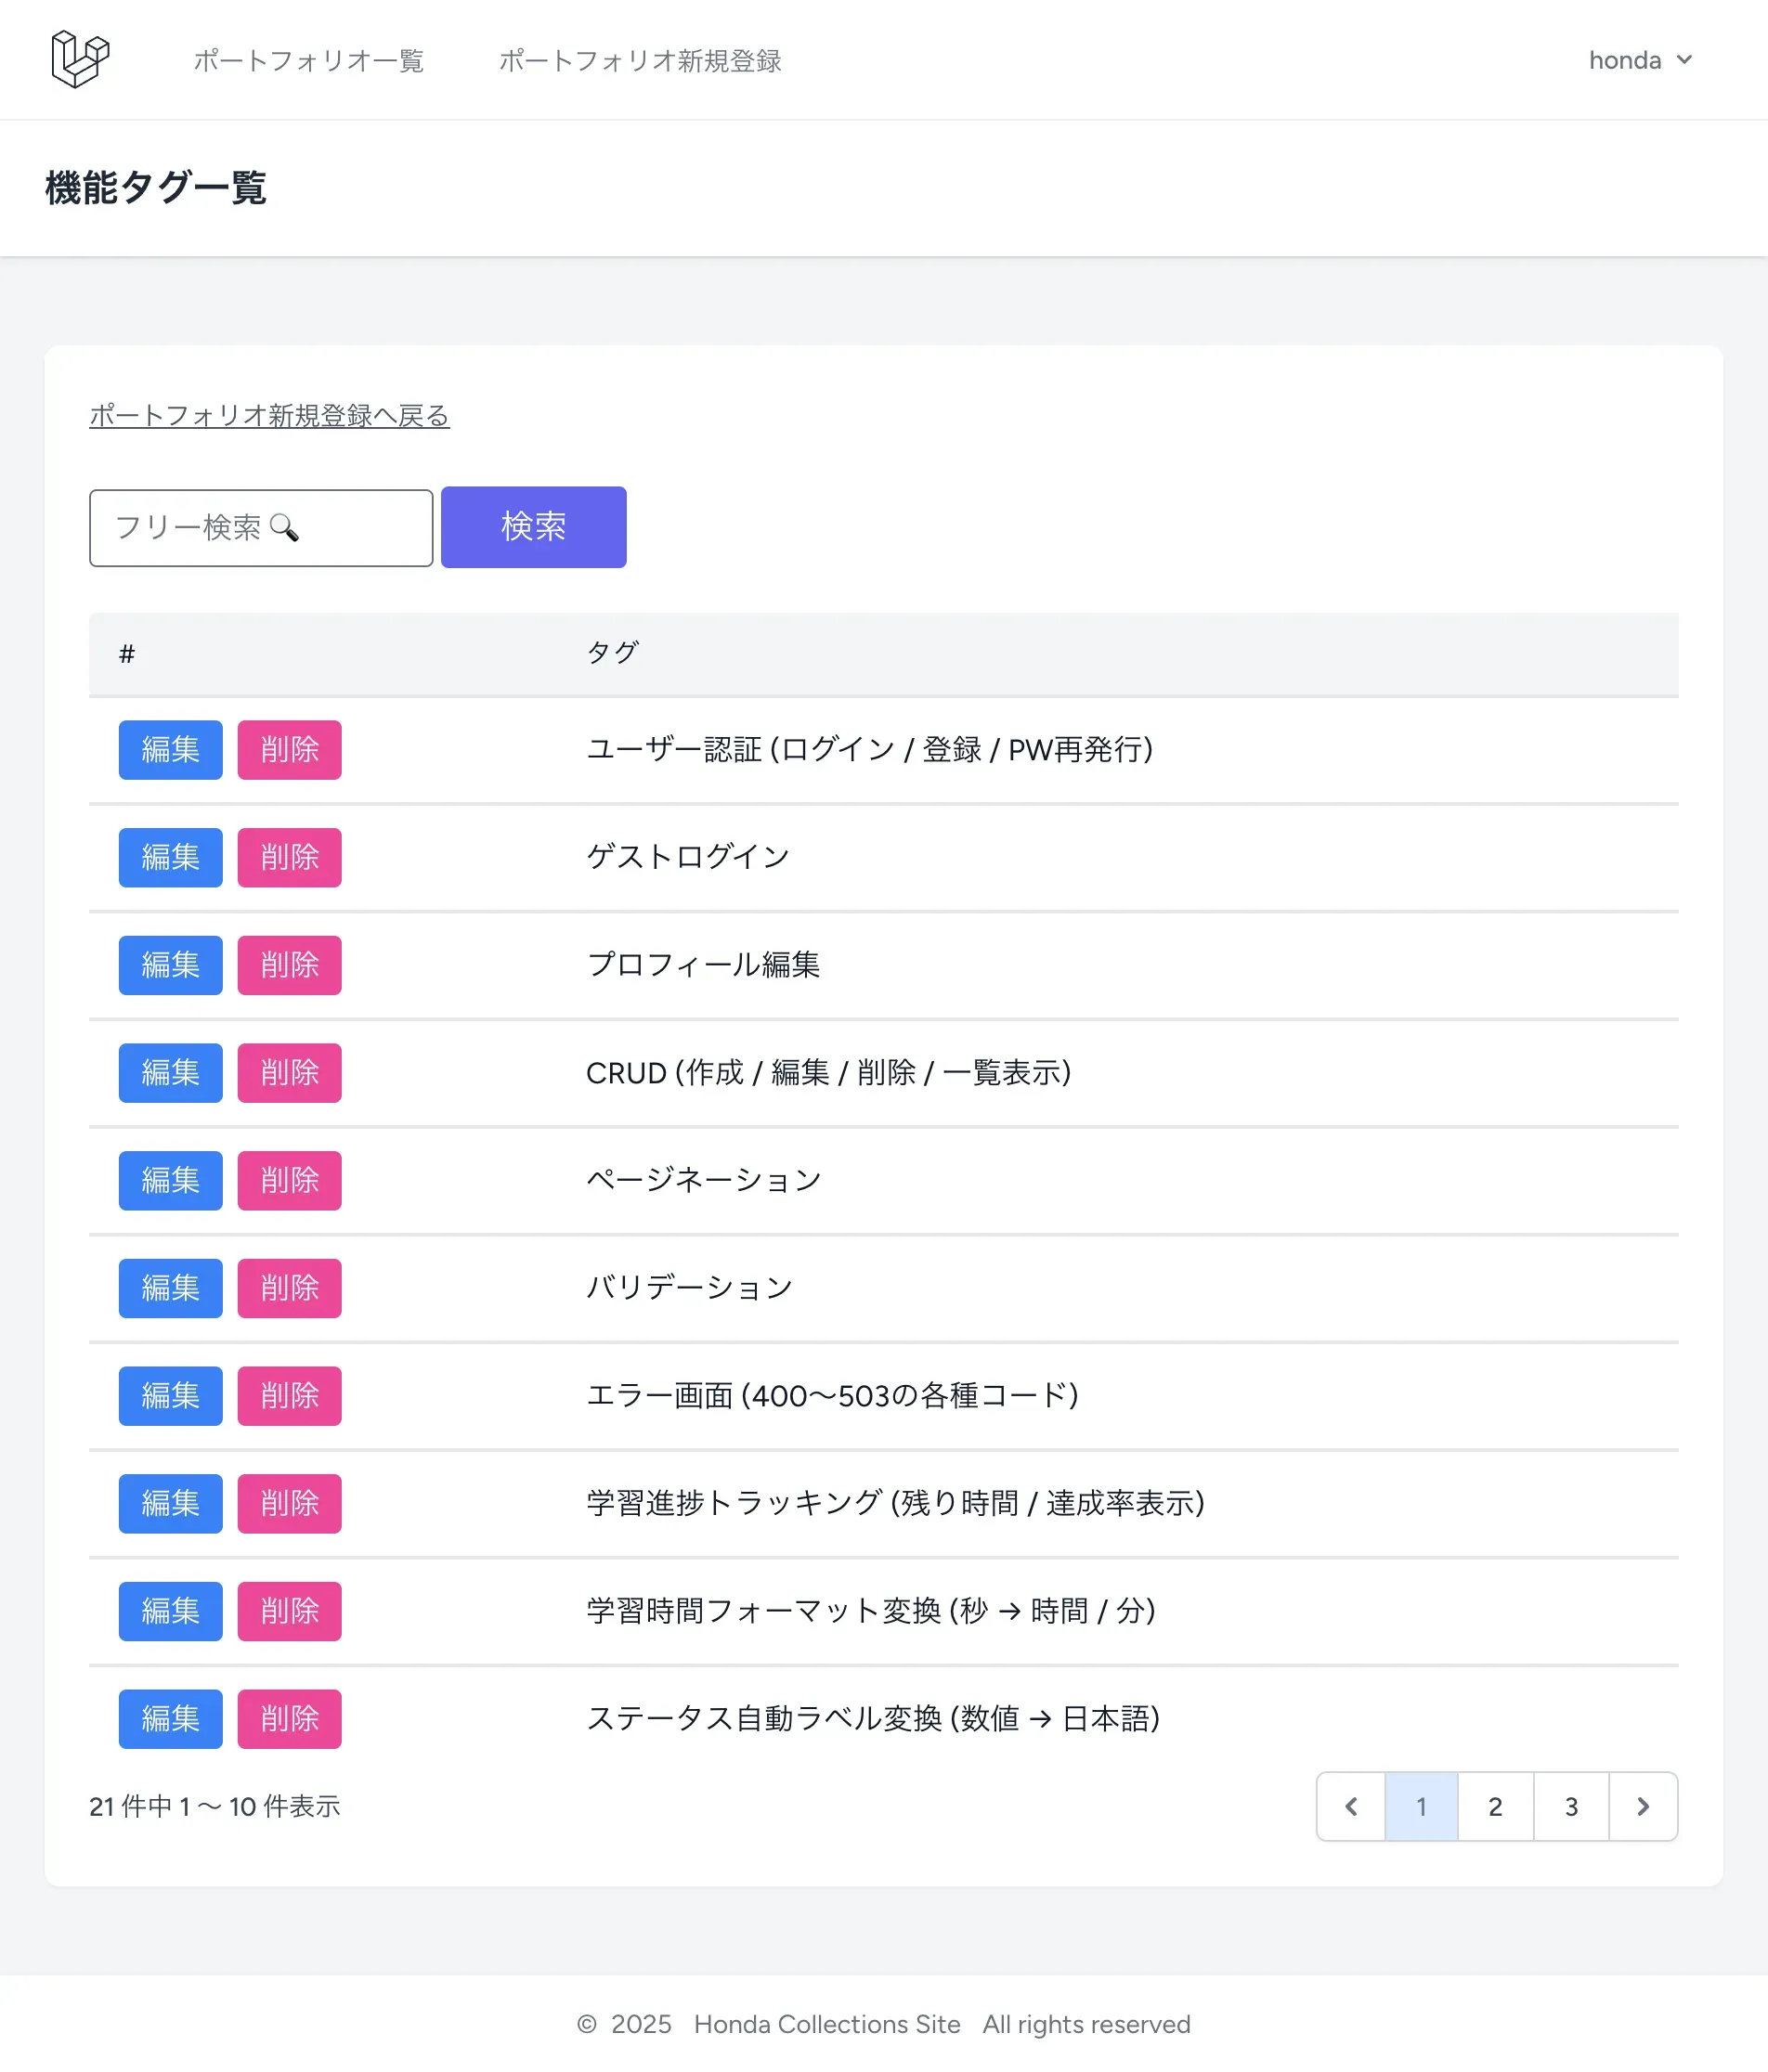Click ステータス自動ラベル変換 tag text

coord(873,1719)
